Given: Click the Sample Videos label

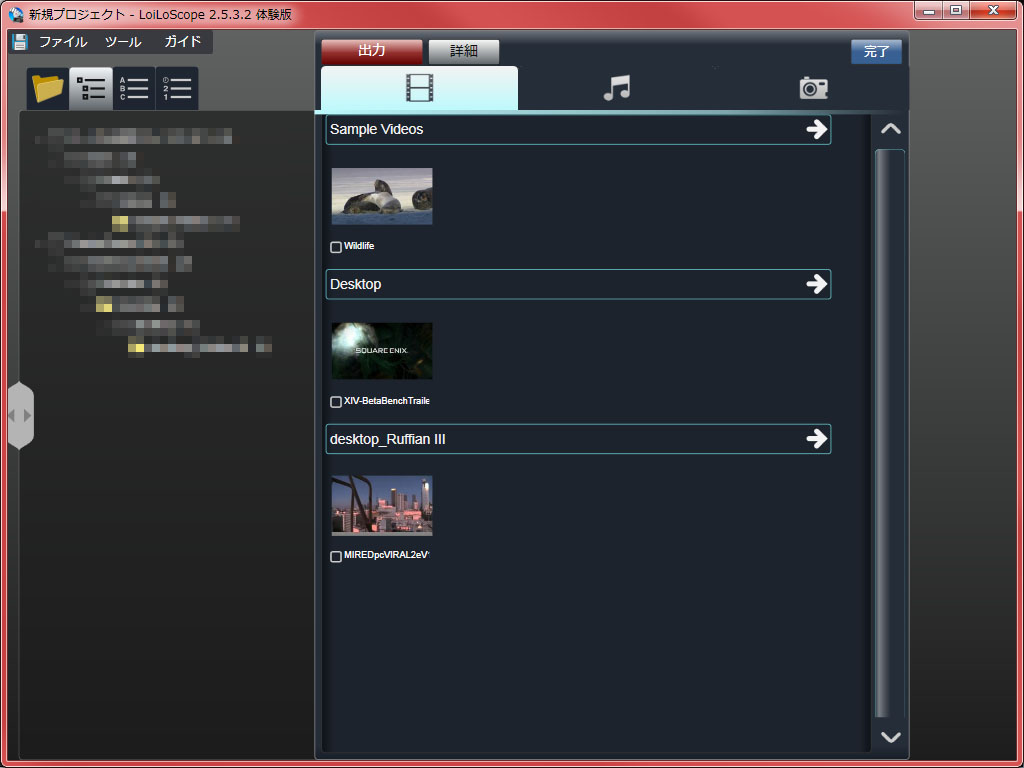Looking at the screenshot, I should click(x=377, y=129).
